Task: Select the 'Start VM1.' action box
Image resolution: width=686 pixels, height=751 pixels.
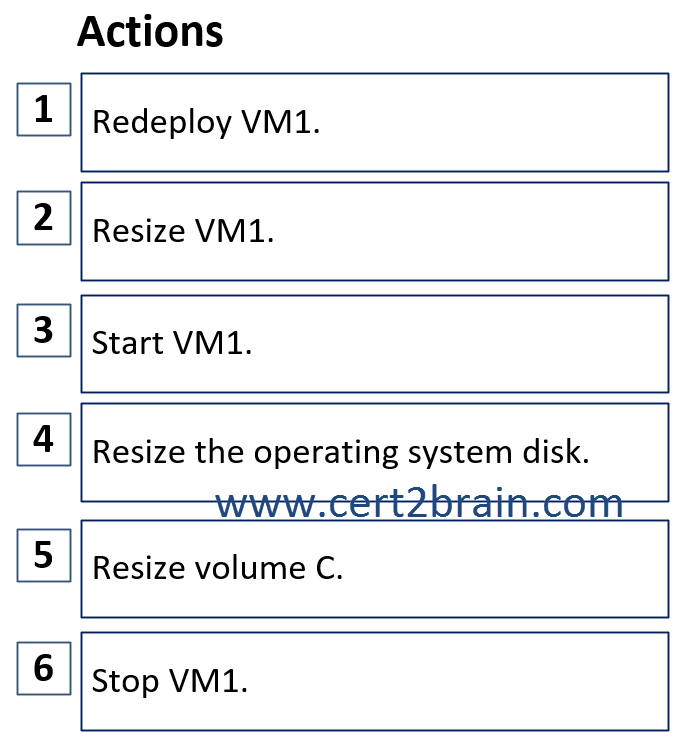Action: click(x=375, y=344)
